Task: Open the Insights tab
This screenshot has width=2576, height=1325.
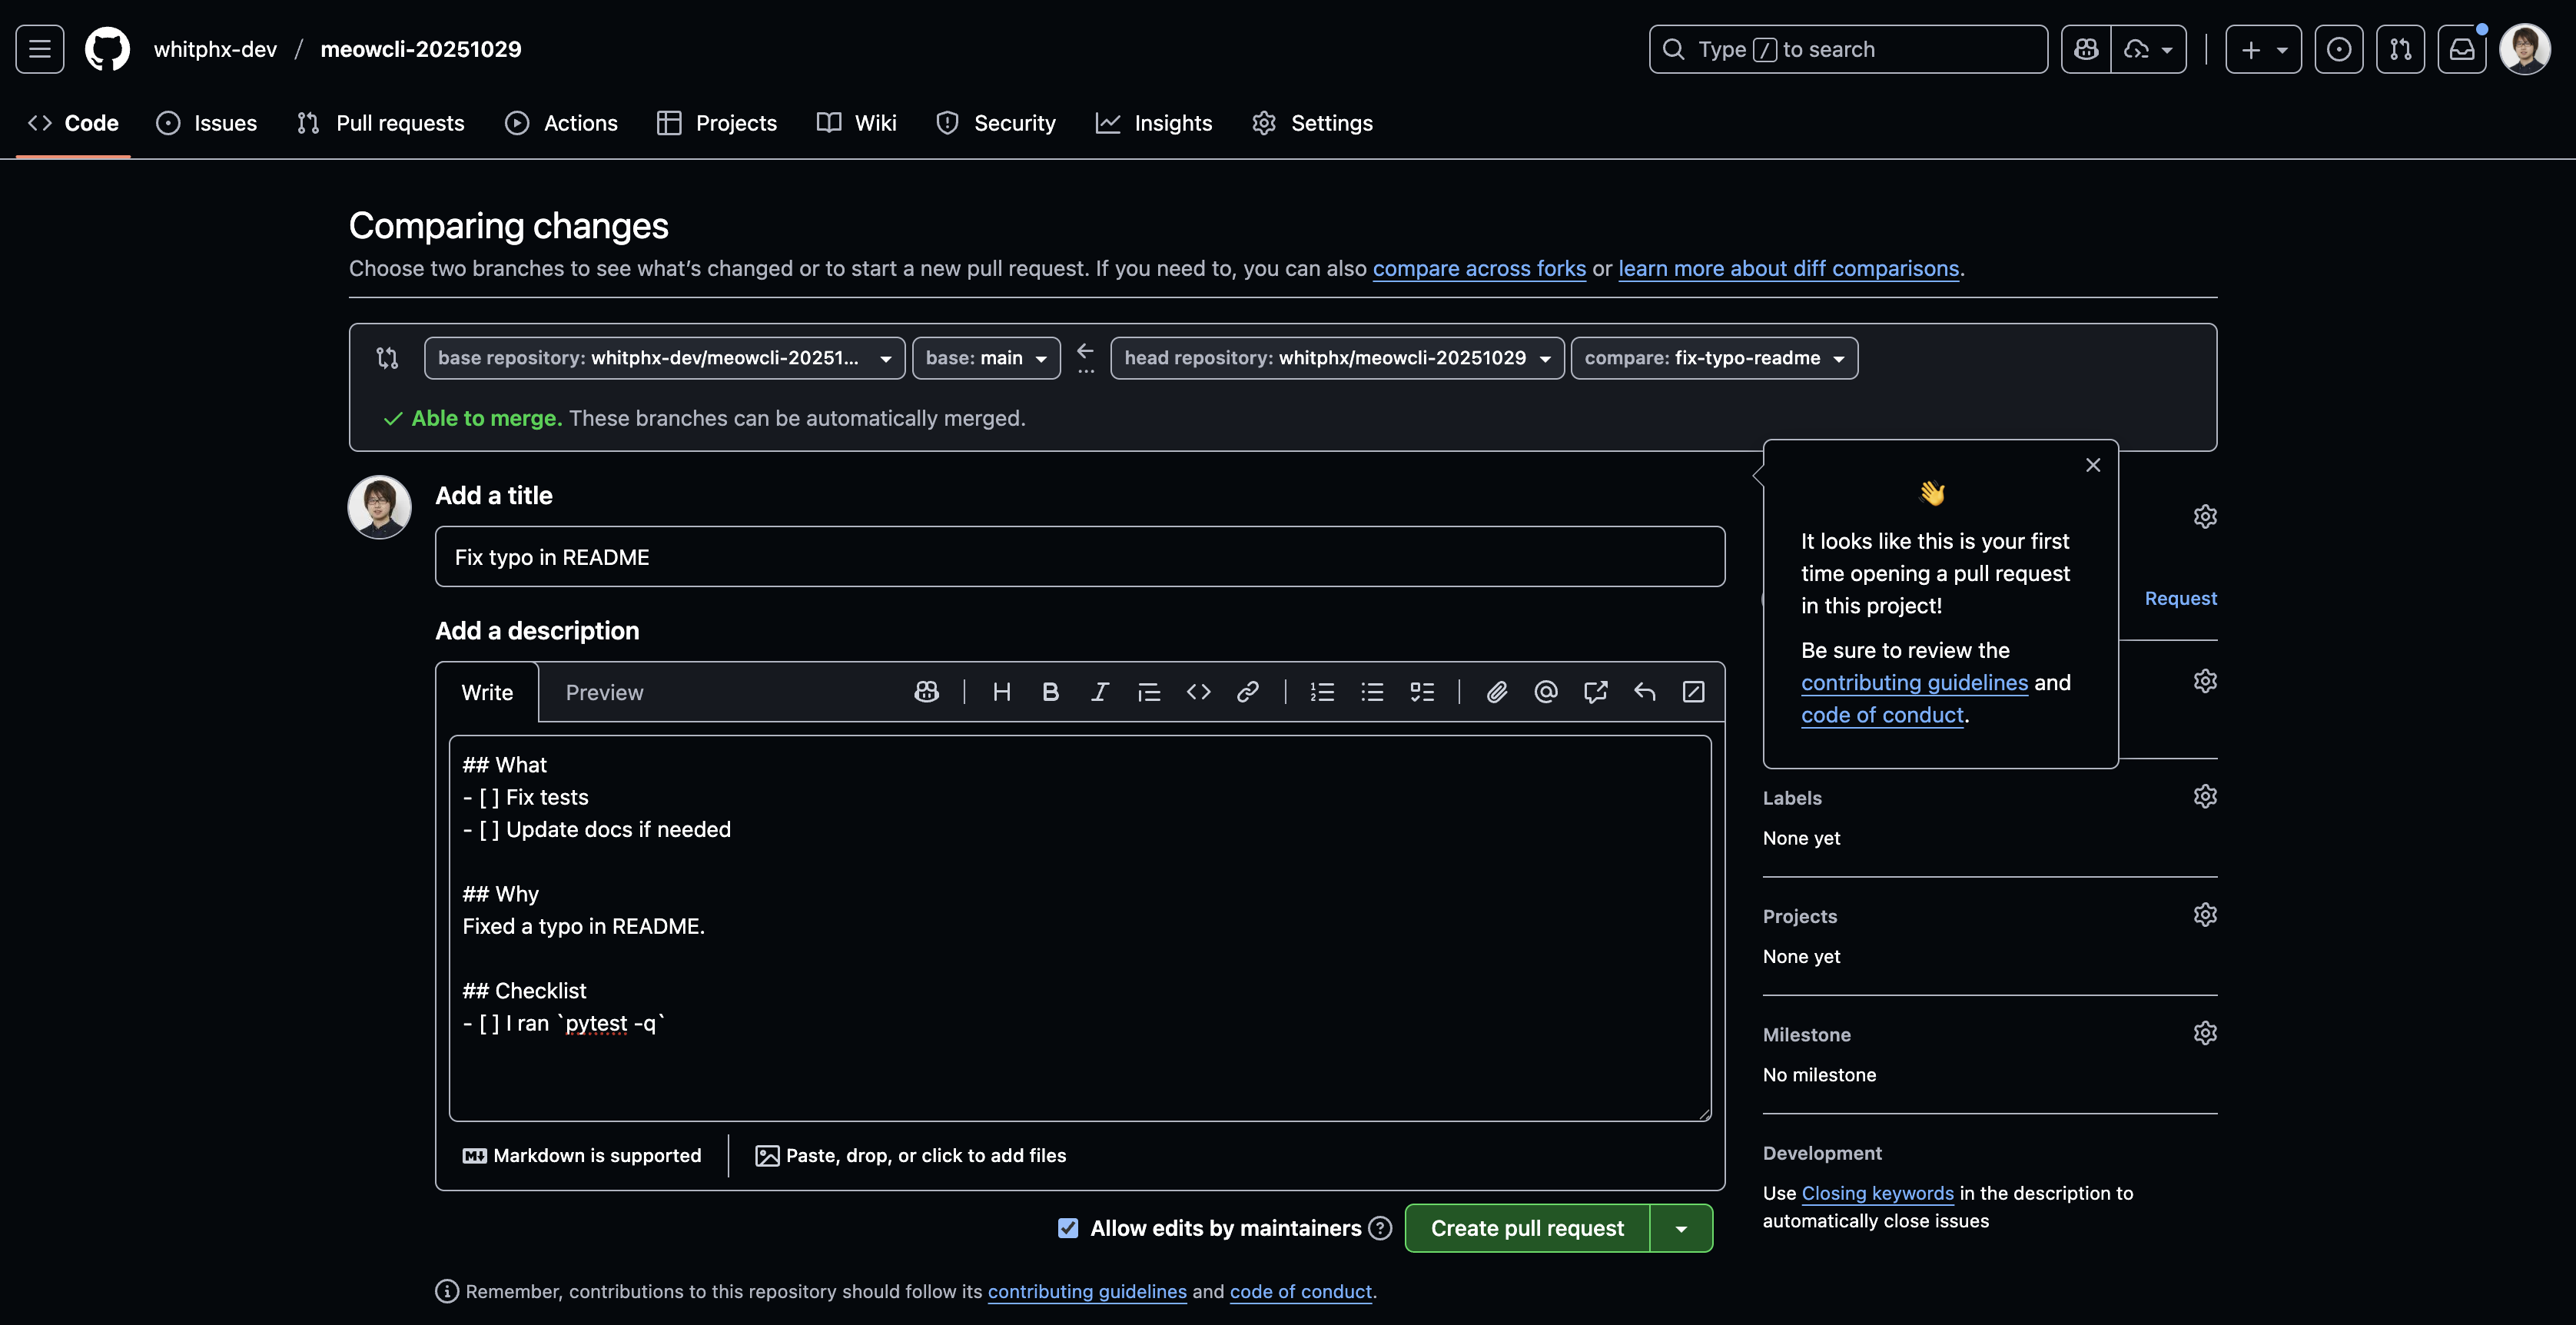Action: point(1154,123)
